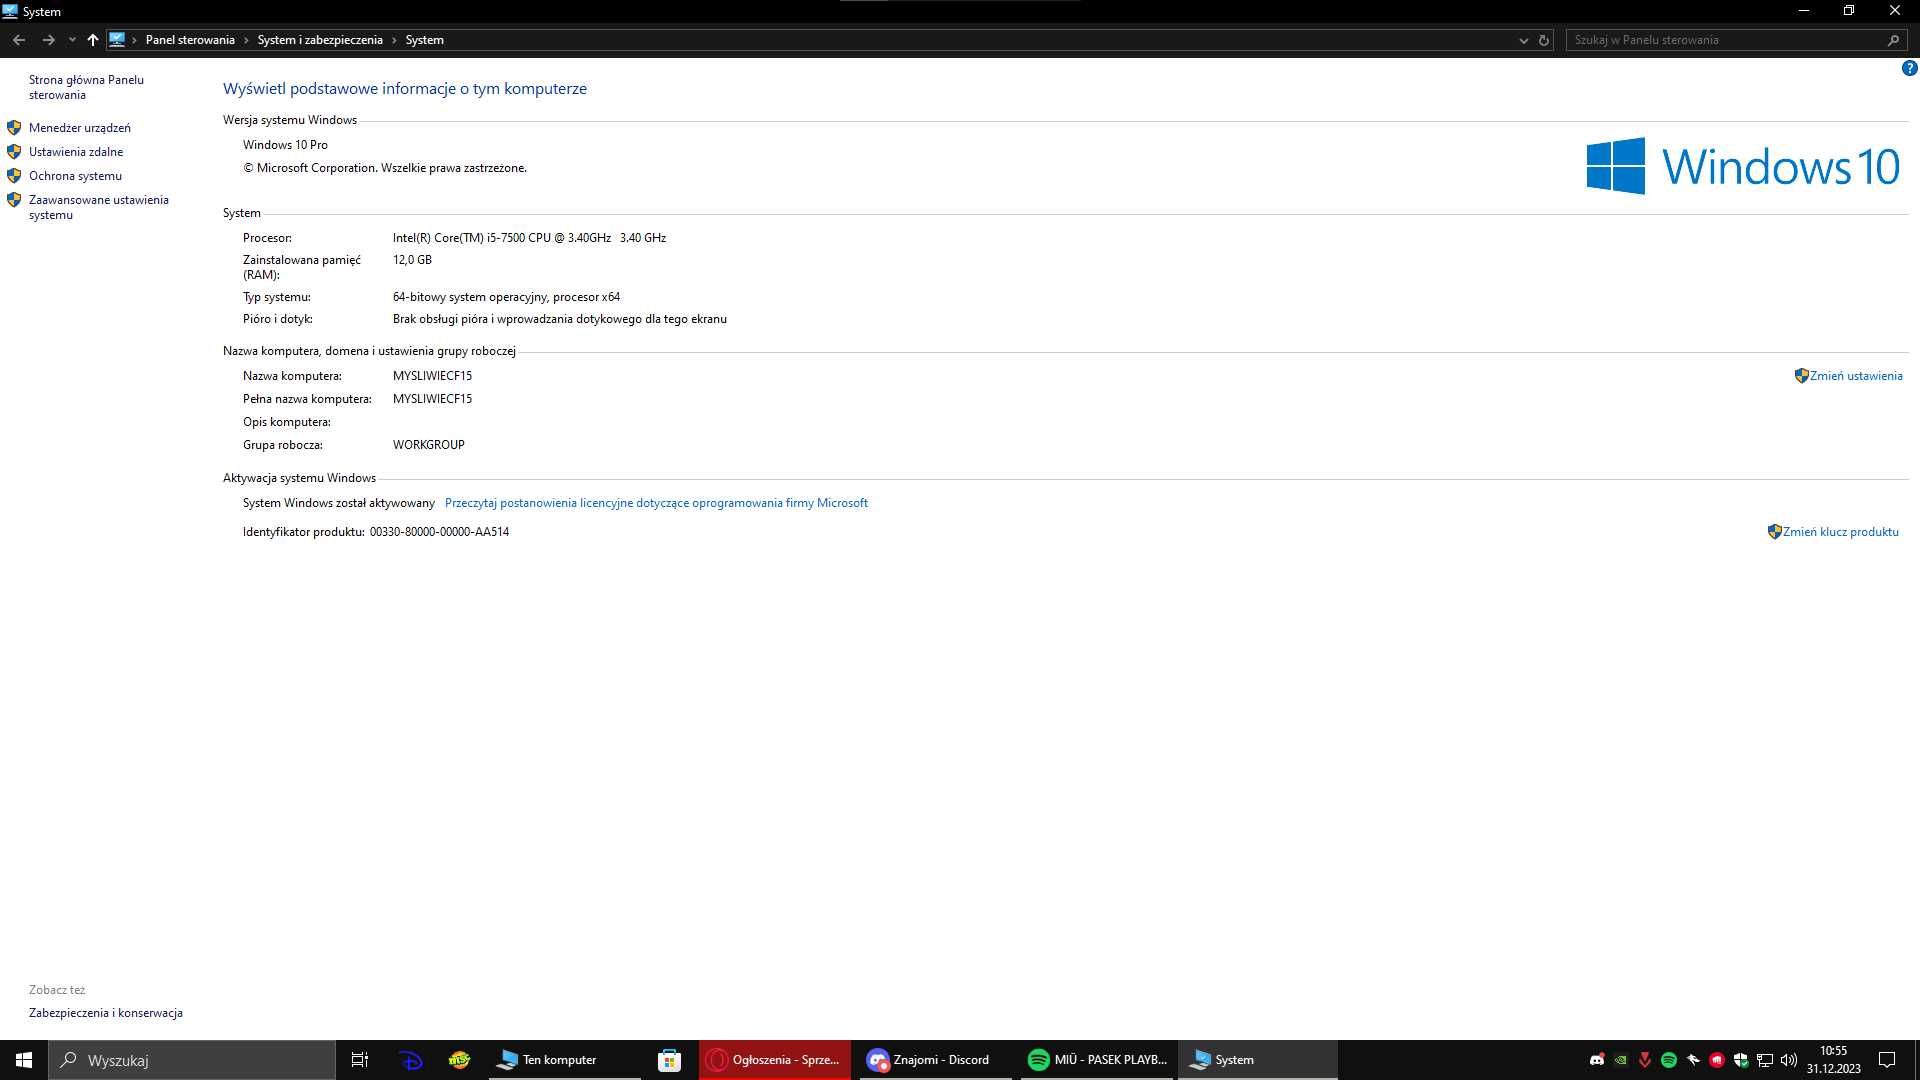This screenshot has height=1080, width=1920.
Task: Open recent locations dropdown arrow
Action: pyautogui.click(x=72, y=40)
